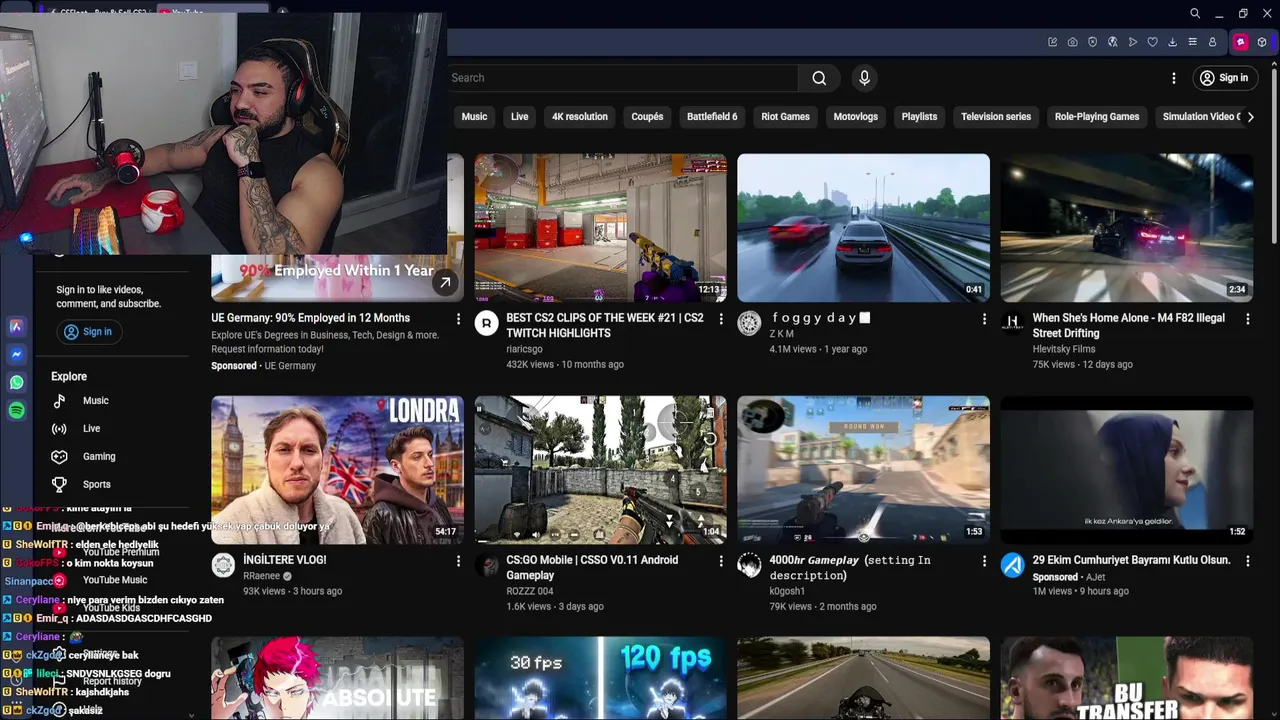This screenshot has height=720, width=1280.
Task: Open options for UE Germany ad
Action: [458, 319]
